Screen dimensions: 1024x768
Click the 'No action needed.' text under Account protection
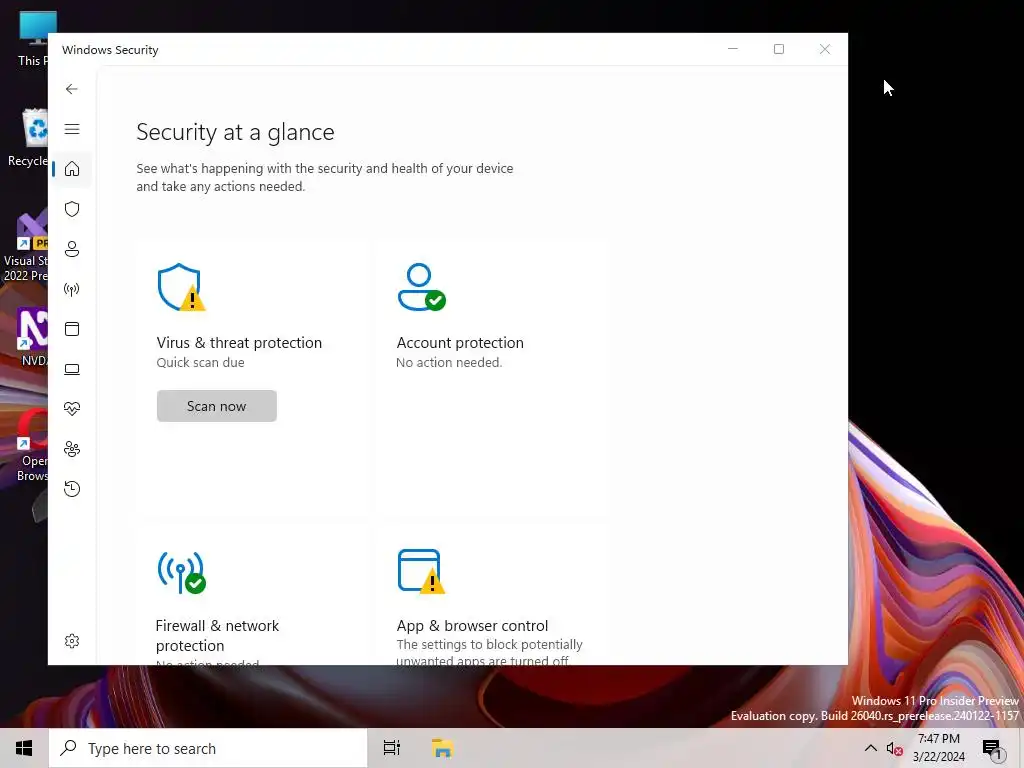(449, 362)
